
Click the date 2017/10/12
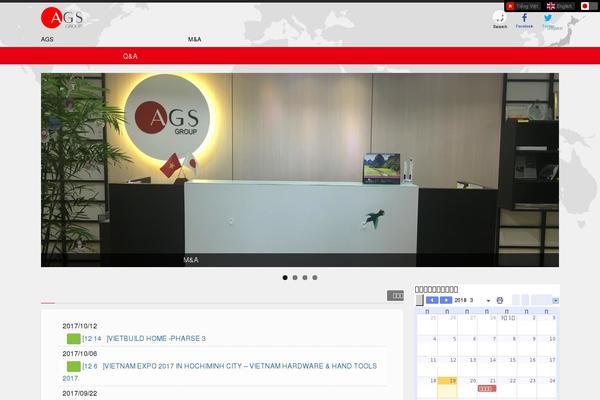click(80, 326)
